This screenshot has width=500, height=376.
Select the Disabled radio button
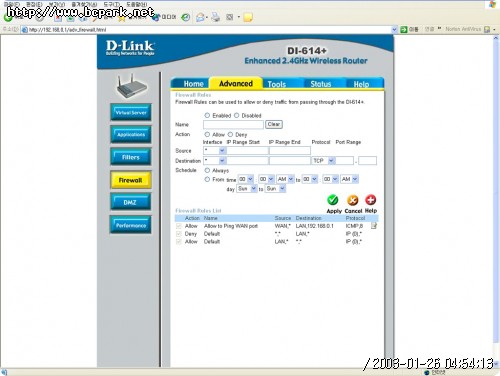click(236, 115)
